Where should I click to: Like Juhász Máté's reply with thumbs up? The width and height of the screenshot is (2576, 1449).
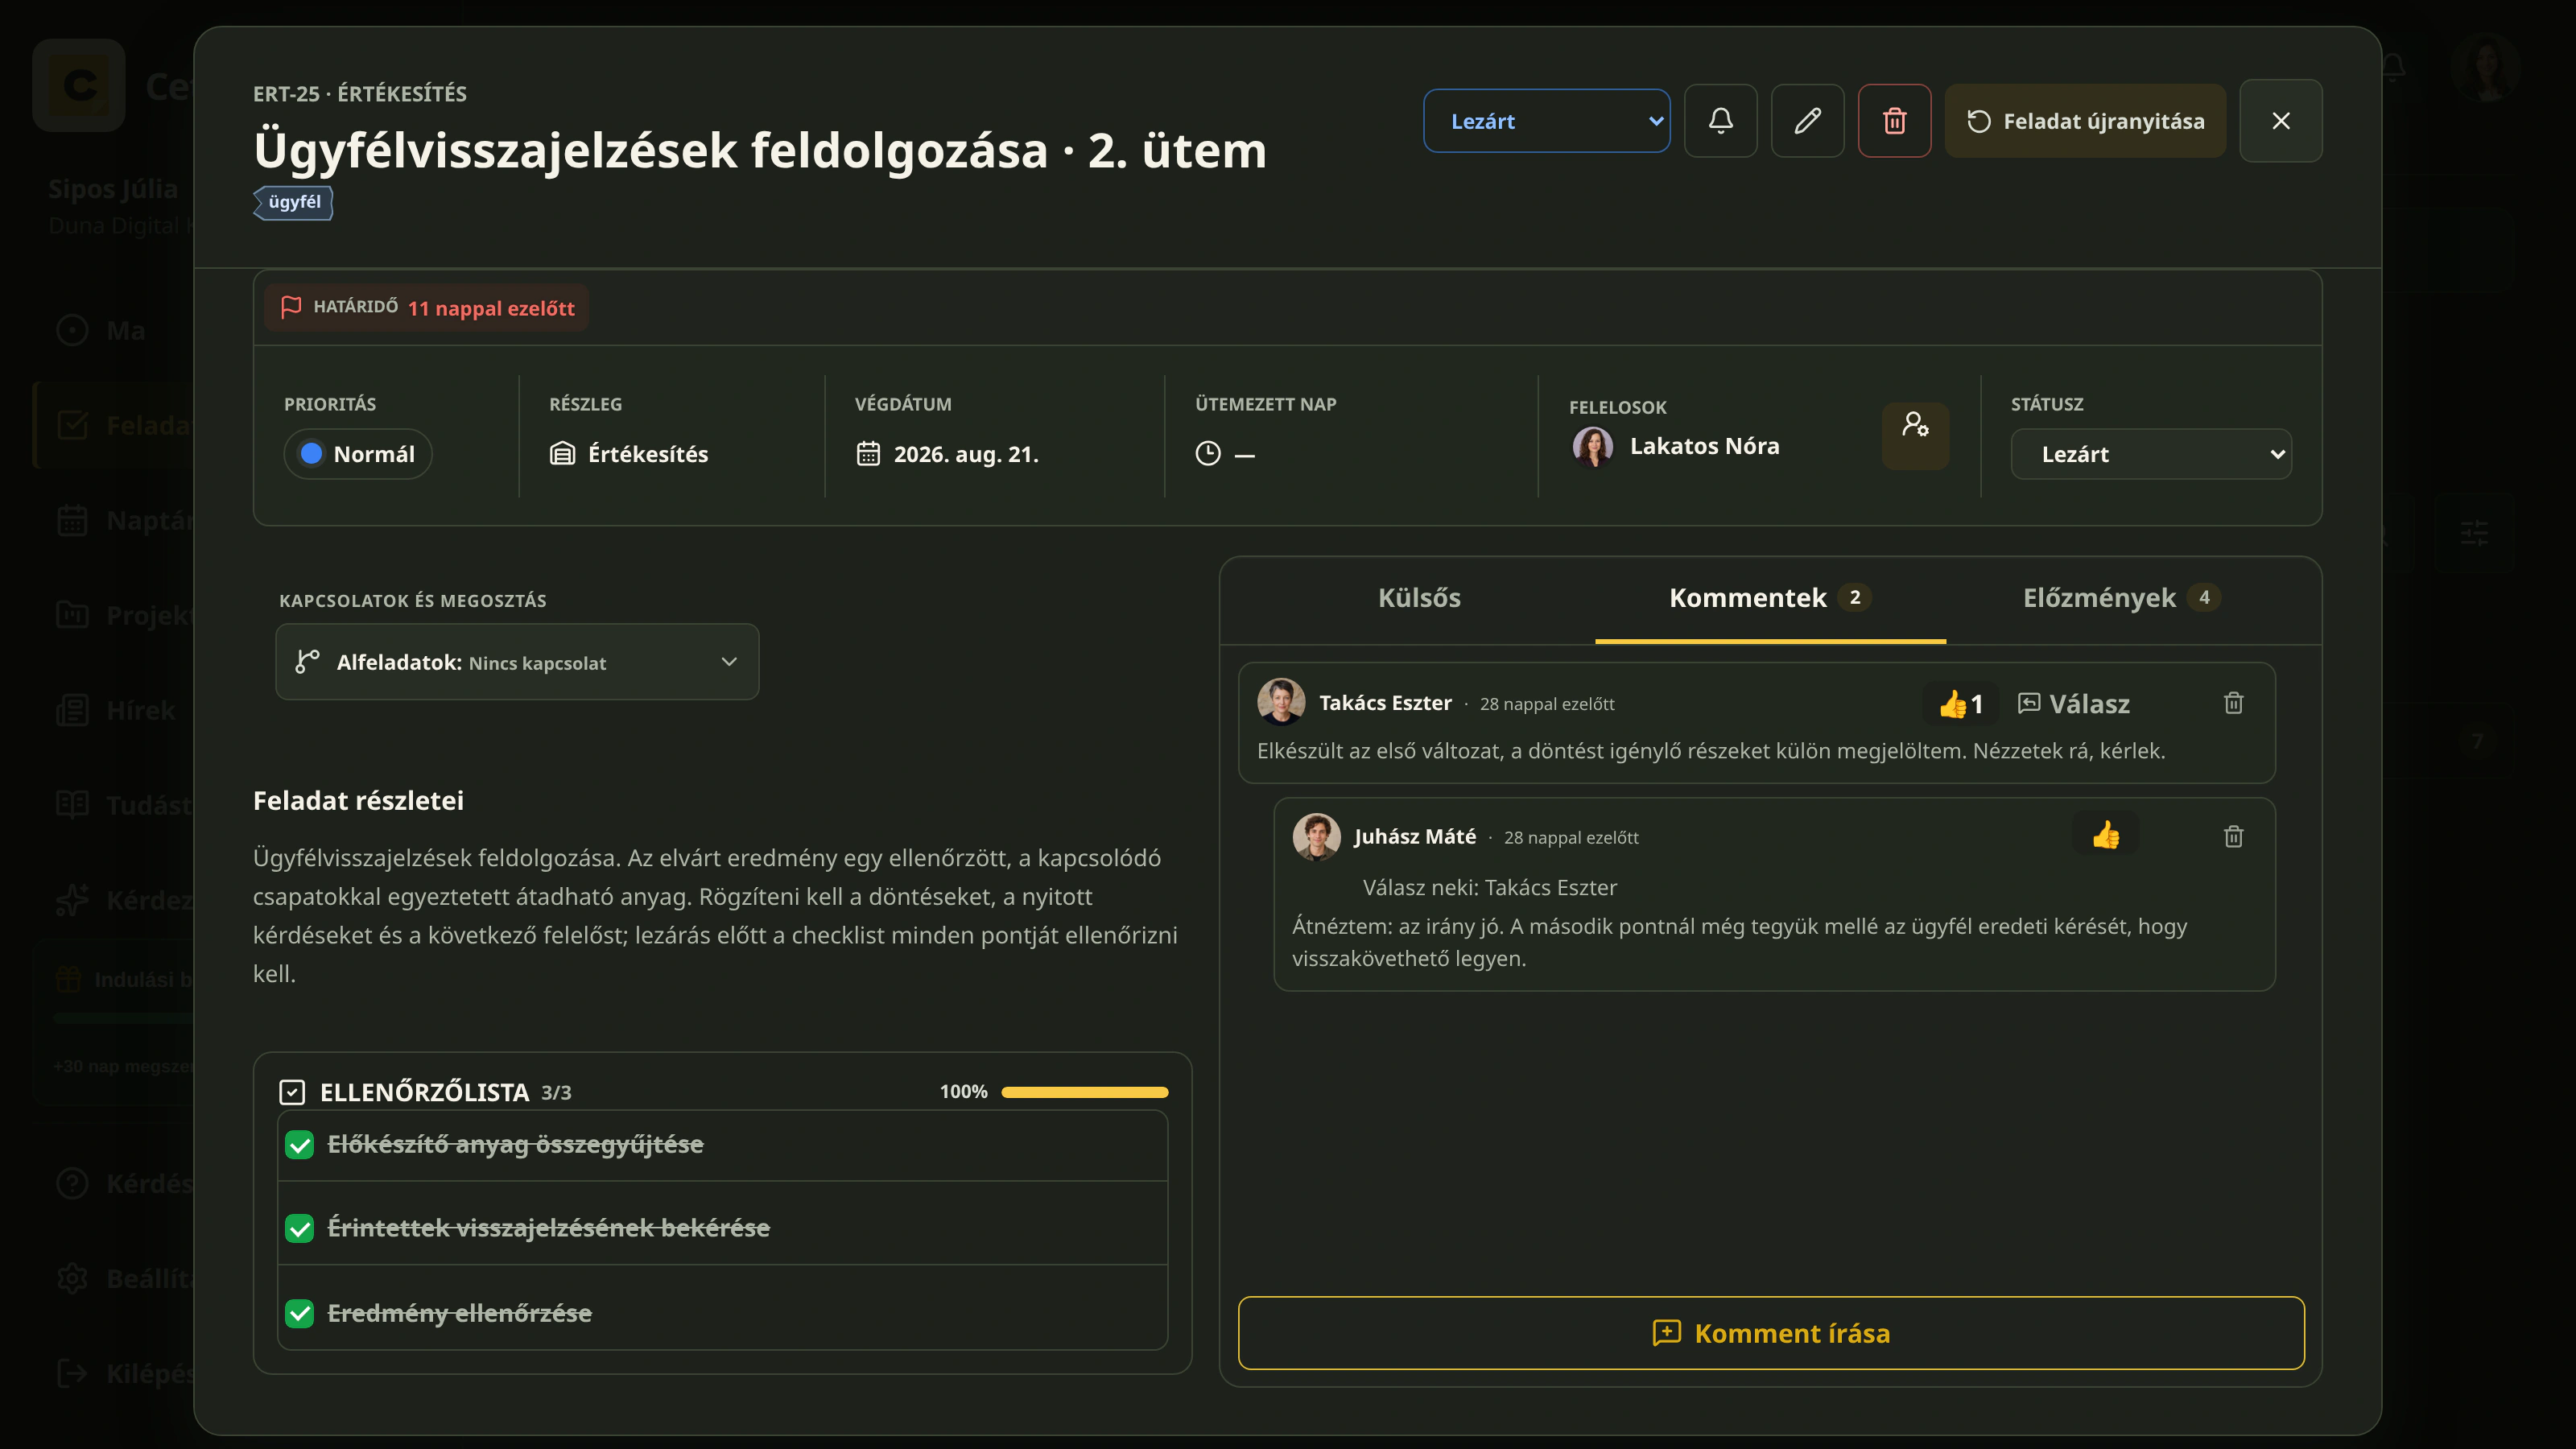coord(2105,835)
